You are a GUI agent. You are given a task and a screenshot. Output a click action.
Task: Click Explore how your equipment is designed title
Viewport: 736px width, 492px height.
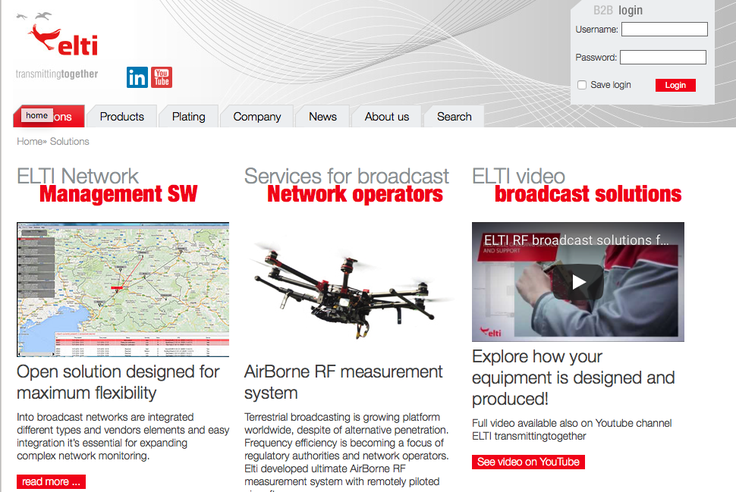573,377
